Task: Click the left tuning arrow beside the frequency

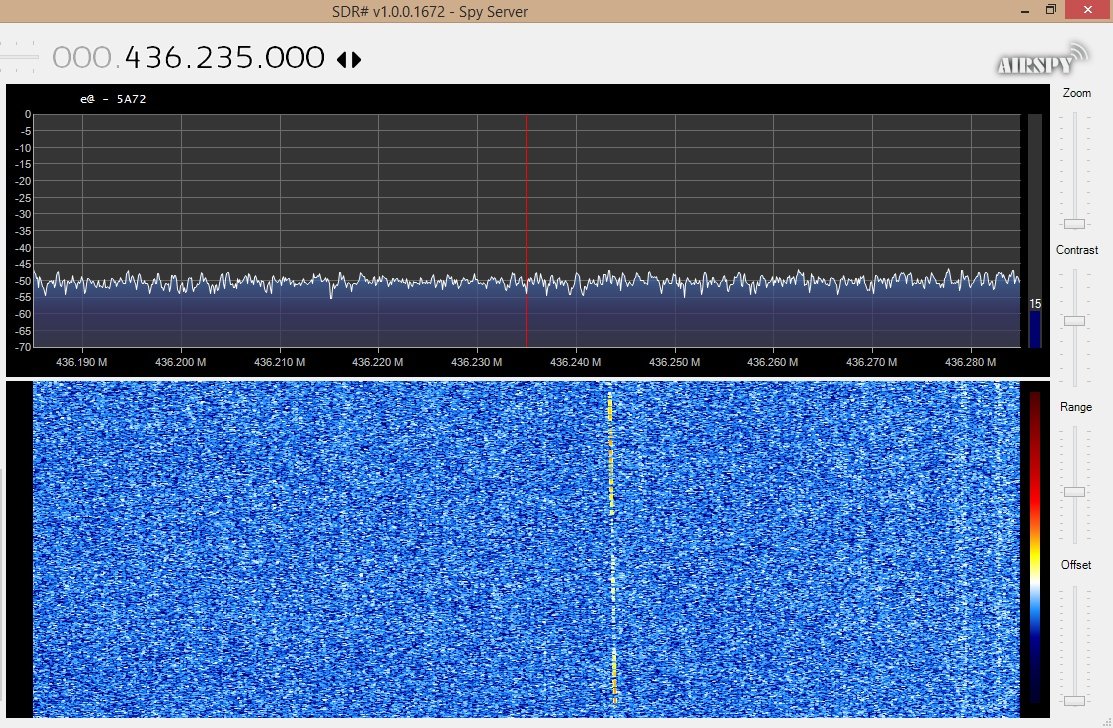Action: click(x=341, y=60)
